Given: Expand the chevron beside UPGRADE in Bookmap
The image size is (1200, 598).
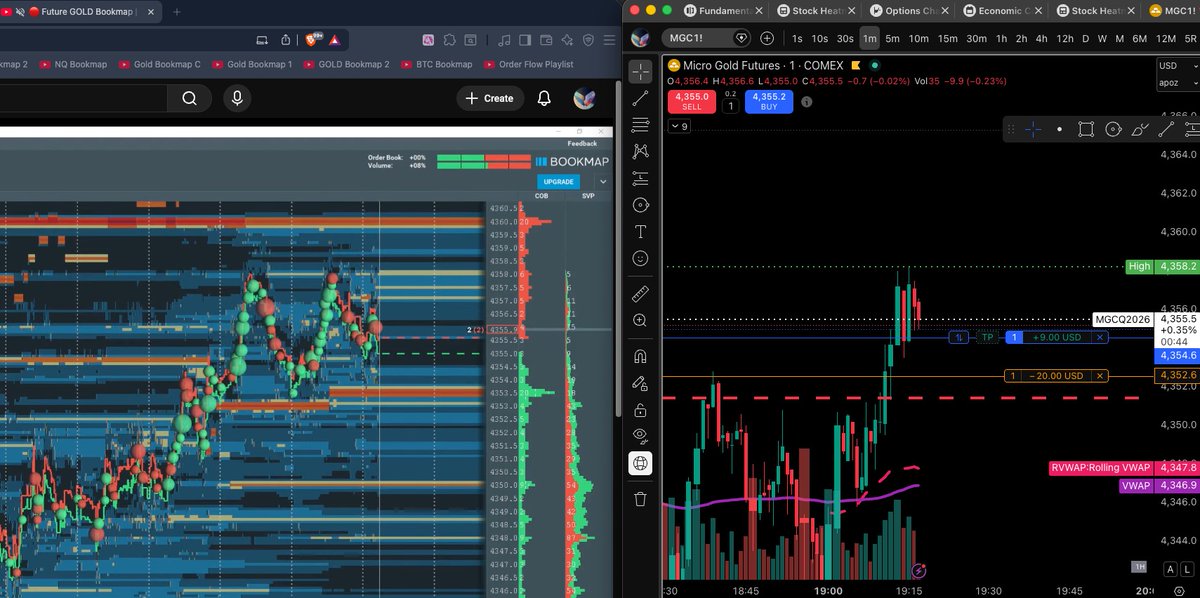Looking at the screenshot, I should (x=603, y=181).
